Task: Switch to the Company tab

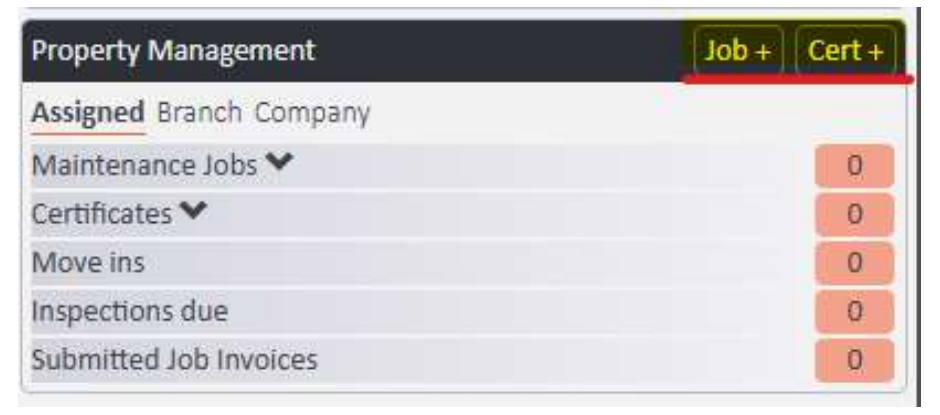Action: tap(313, 112)
